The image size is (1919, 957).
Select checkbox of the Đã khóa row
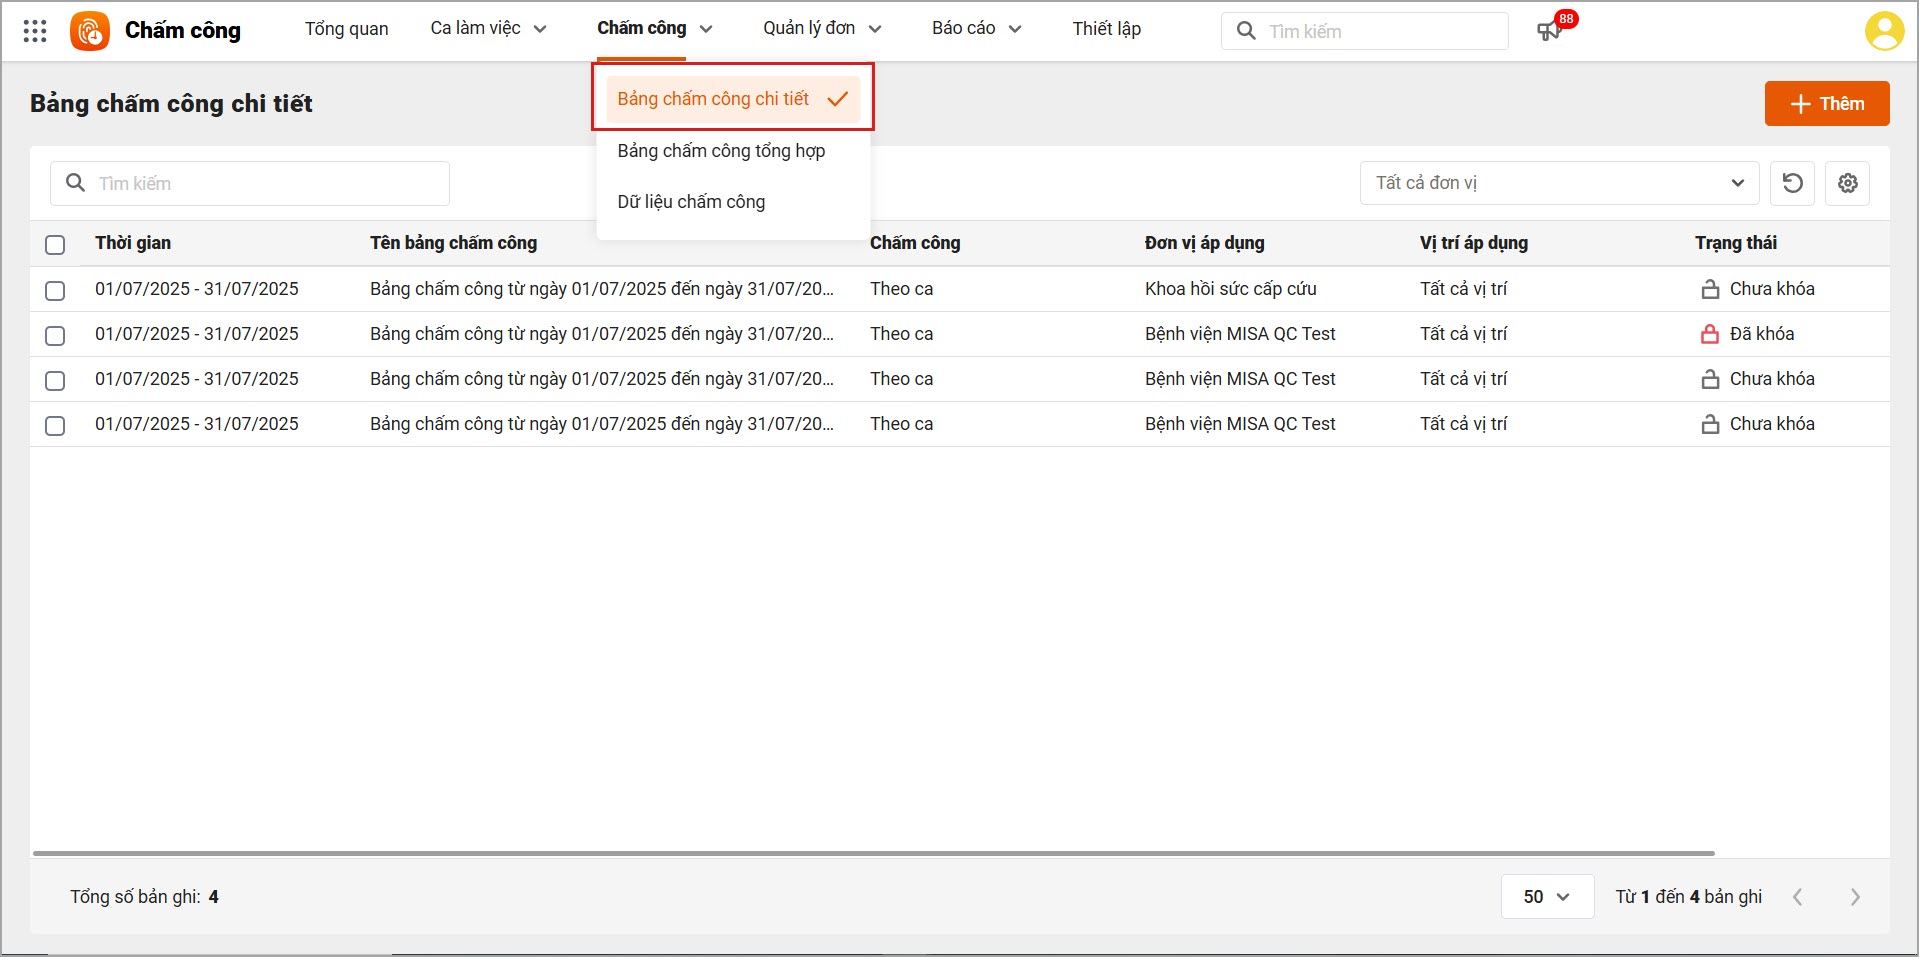(x=55, y=335)
